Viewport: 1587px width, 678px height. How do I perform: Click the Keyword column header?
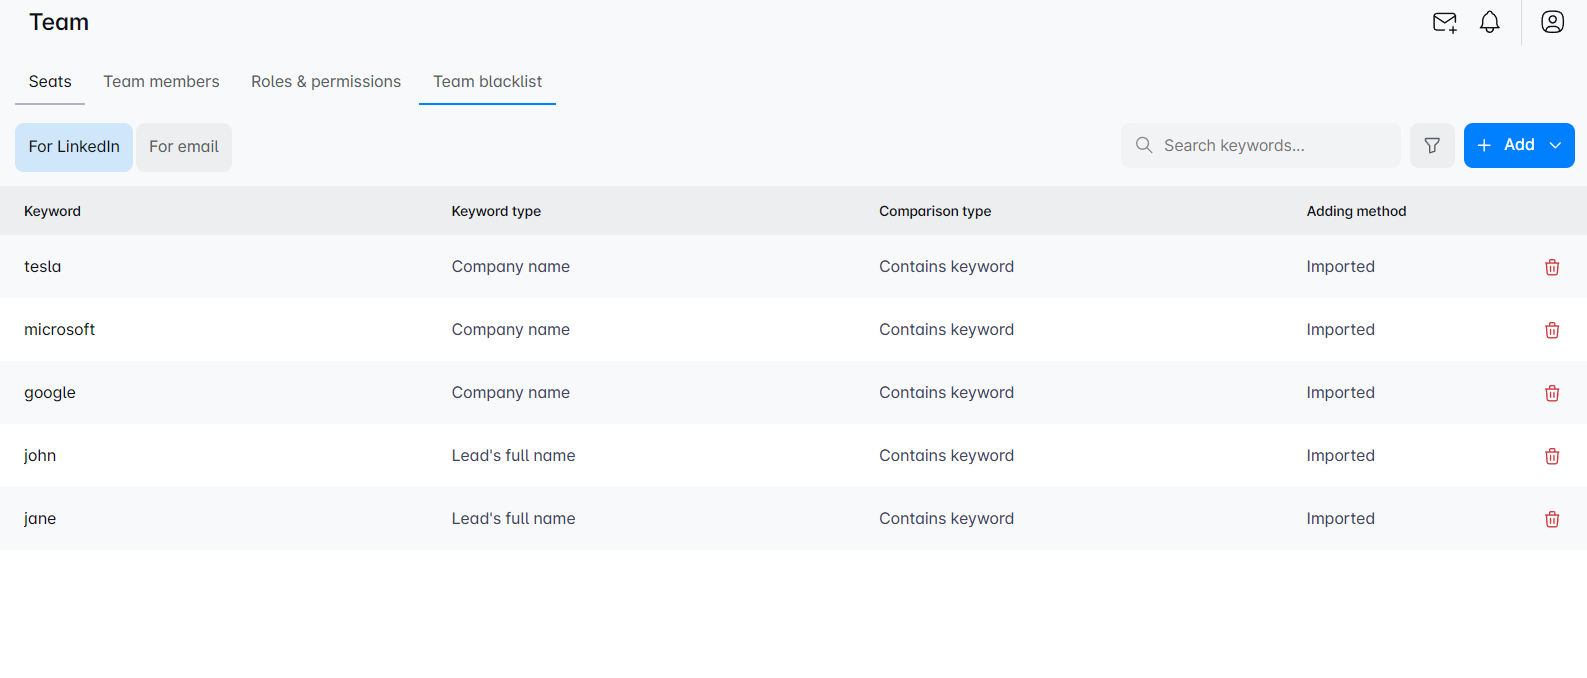[x=53, y=211]
